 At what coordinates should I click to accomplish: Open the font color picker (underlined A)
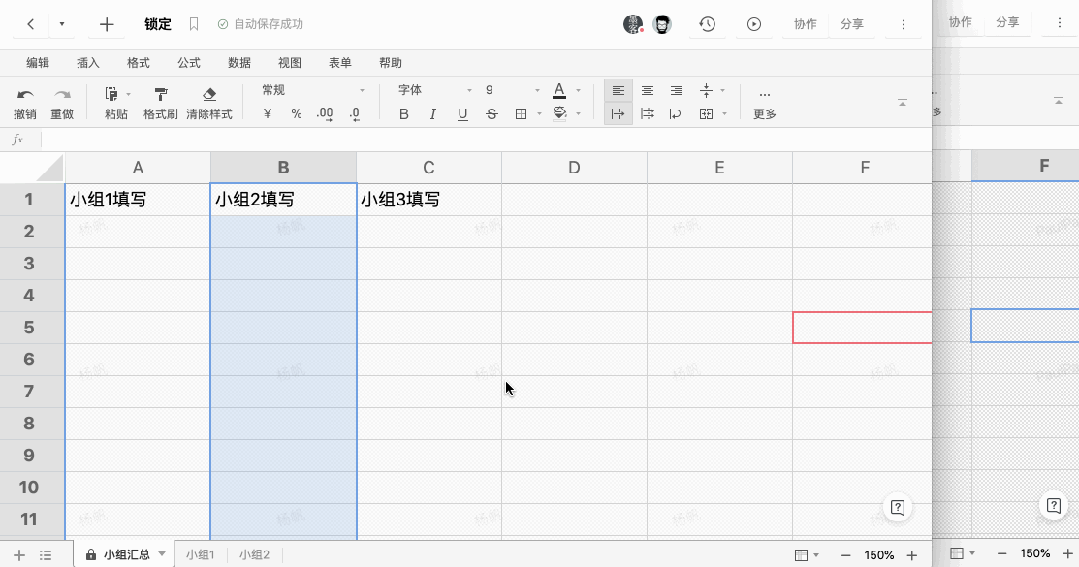tap(559, 90)
